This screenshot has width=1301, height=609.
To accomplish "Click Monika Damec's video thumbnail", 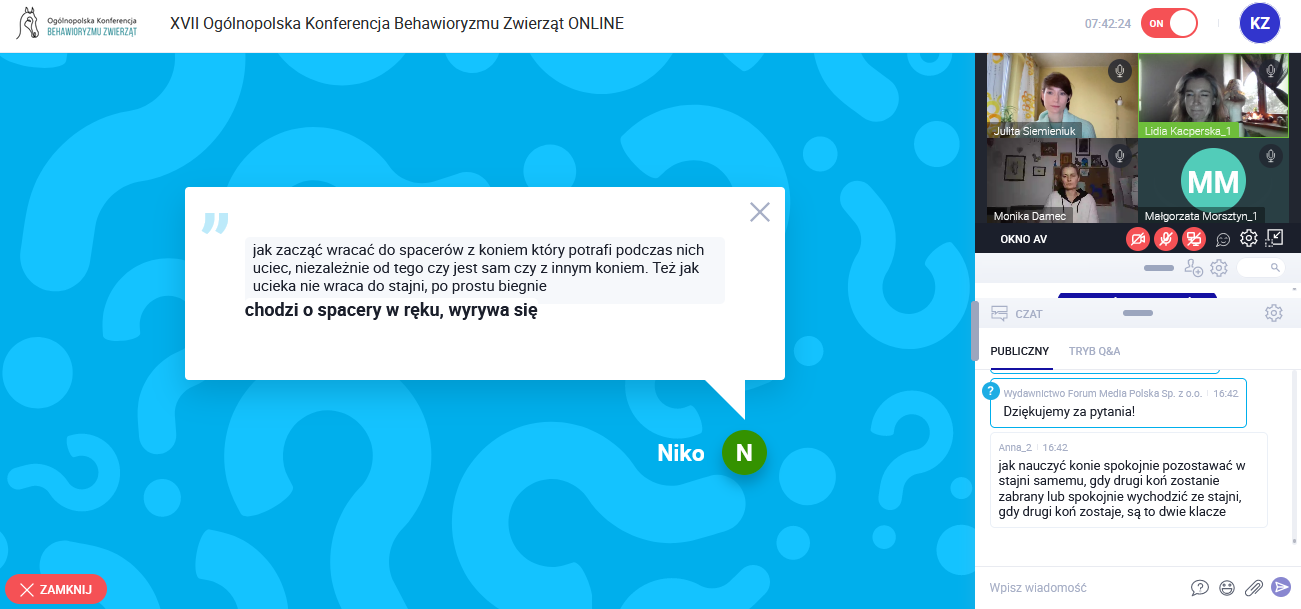I will pyautogui.click(x=1062, y=180).
